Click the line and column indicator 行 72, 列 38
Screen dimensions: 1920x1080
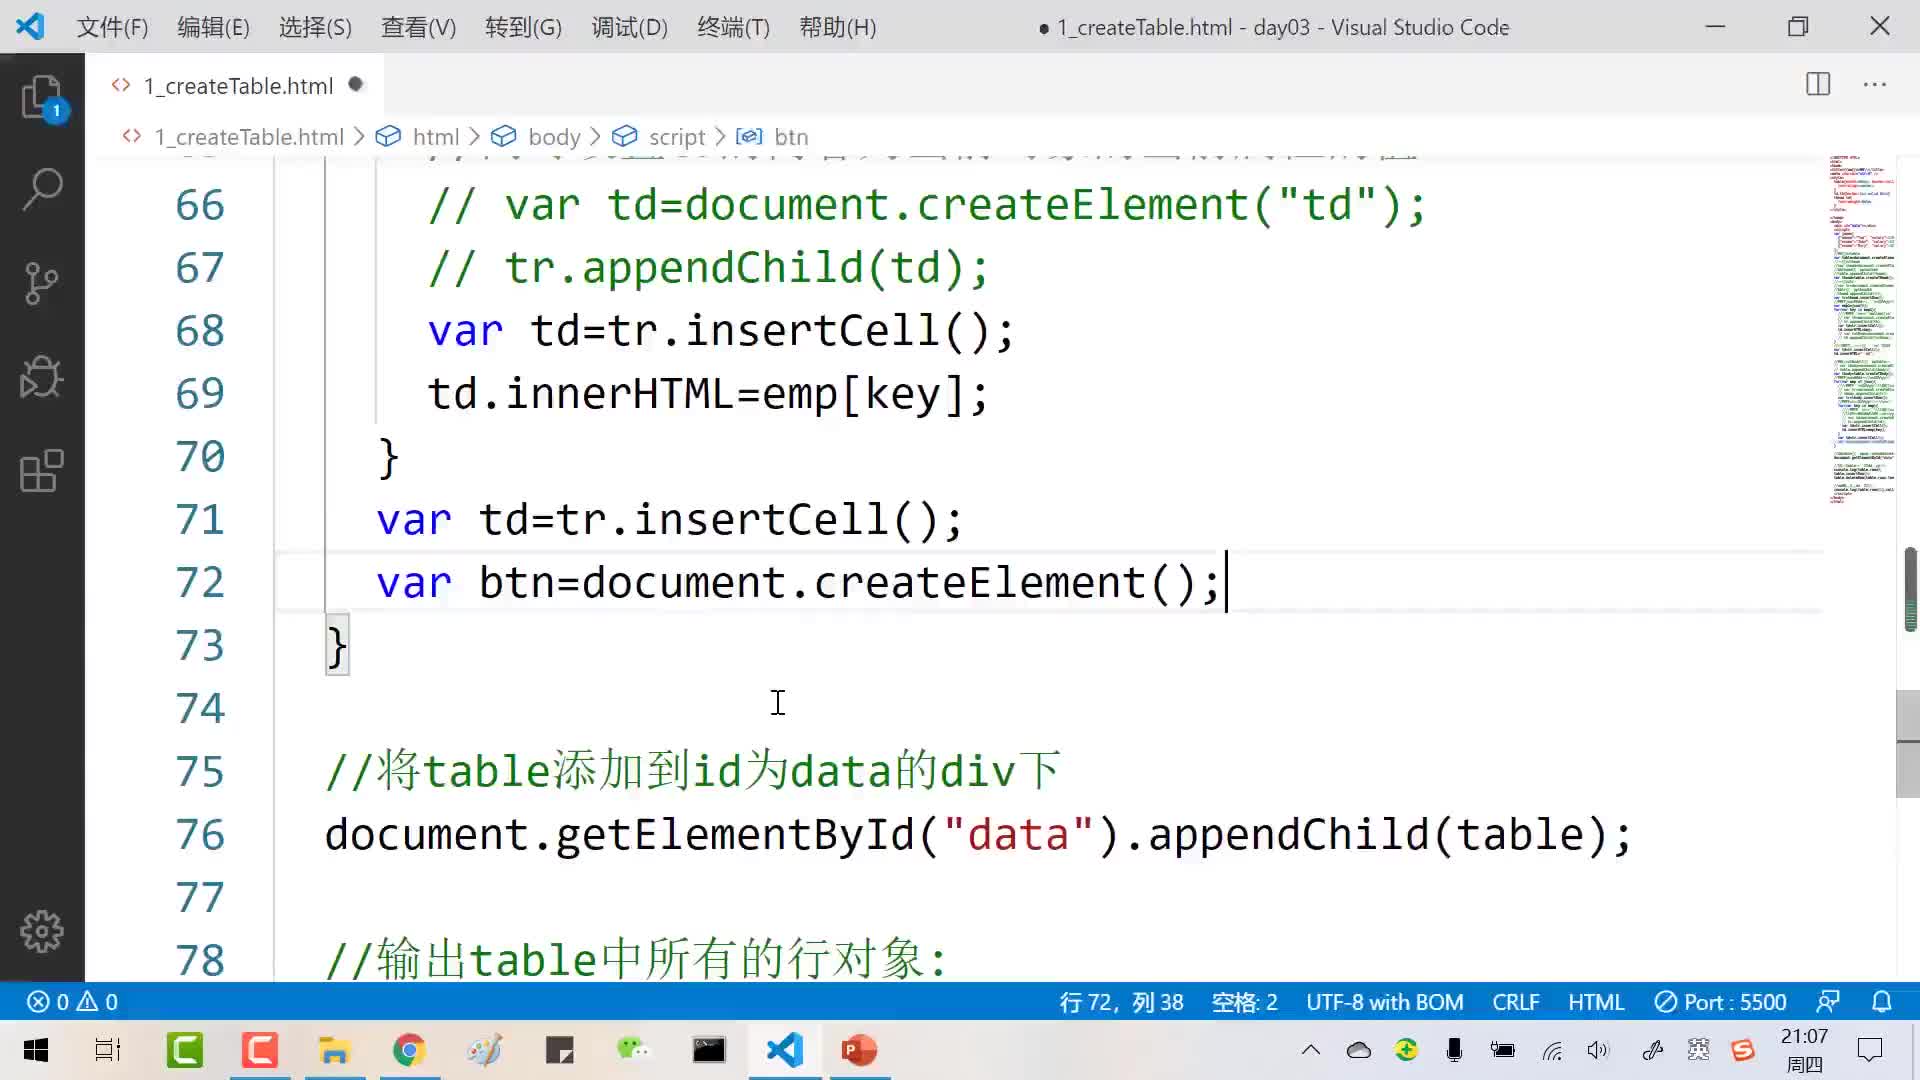point(1121,1002)
